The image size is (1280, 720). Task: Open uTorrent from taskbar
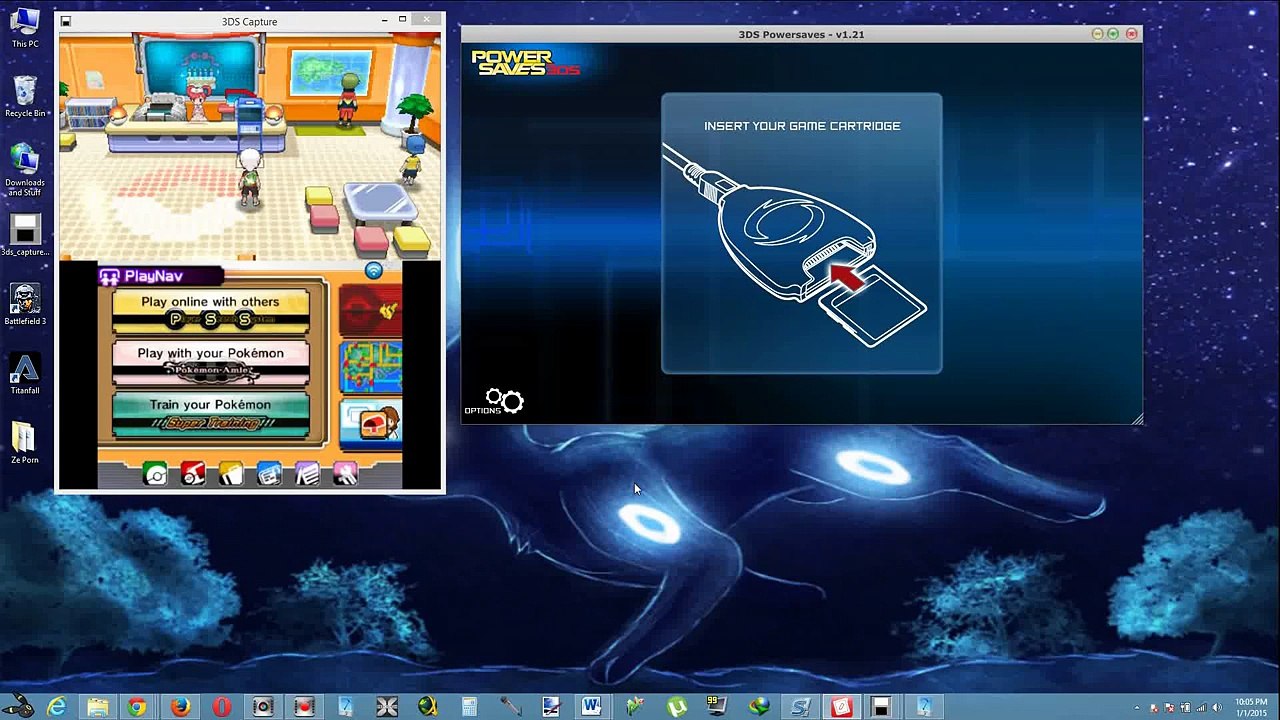point(677,707)
